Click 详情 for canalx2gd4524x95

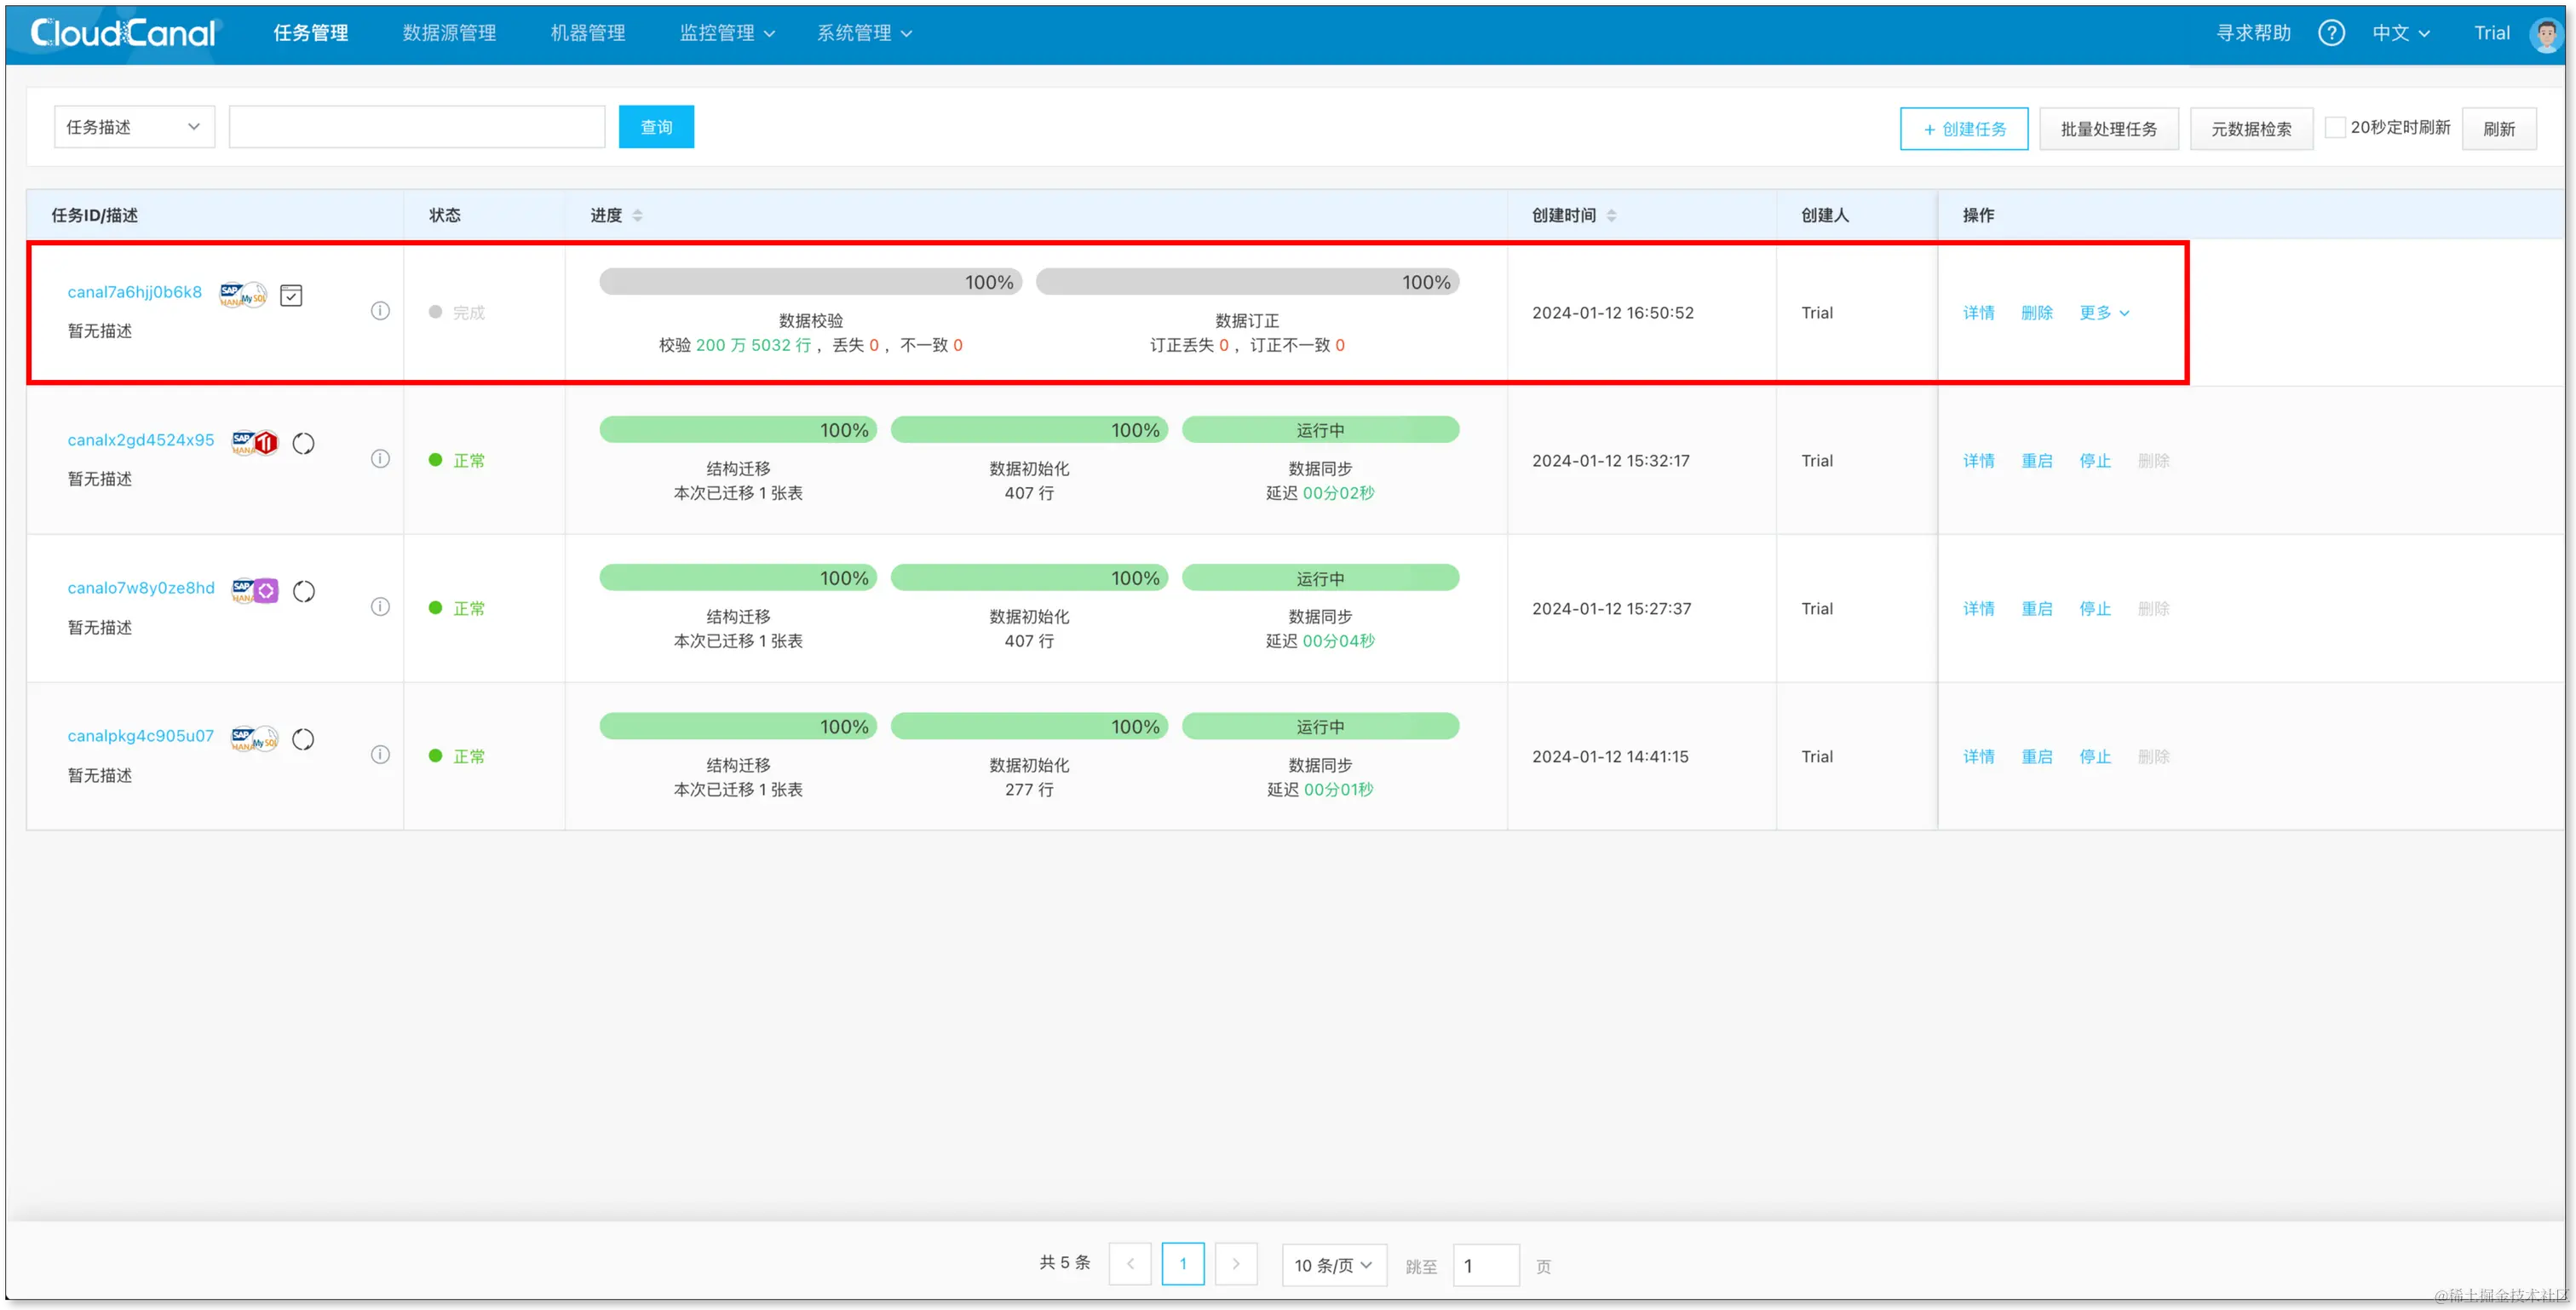coord(1978,460)
